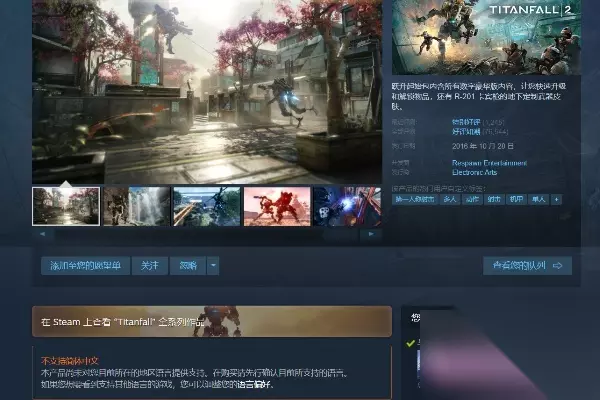600x400 pixels.
Task: Select the 动作 tag
Action: click(472, 199)
